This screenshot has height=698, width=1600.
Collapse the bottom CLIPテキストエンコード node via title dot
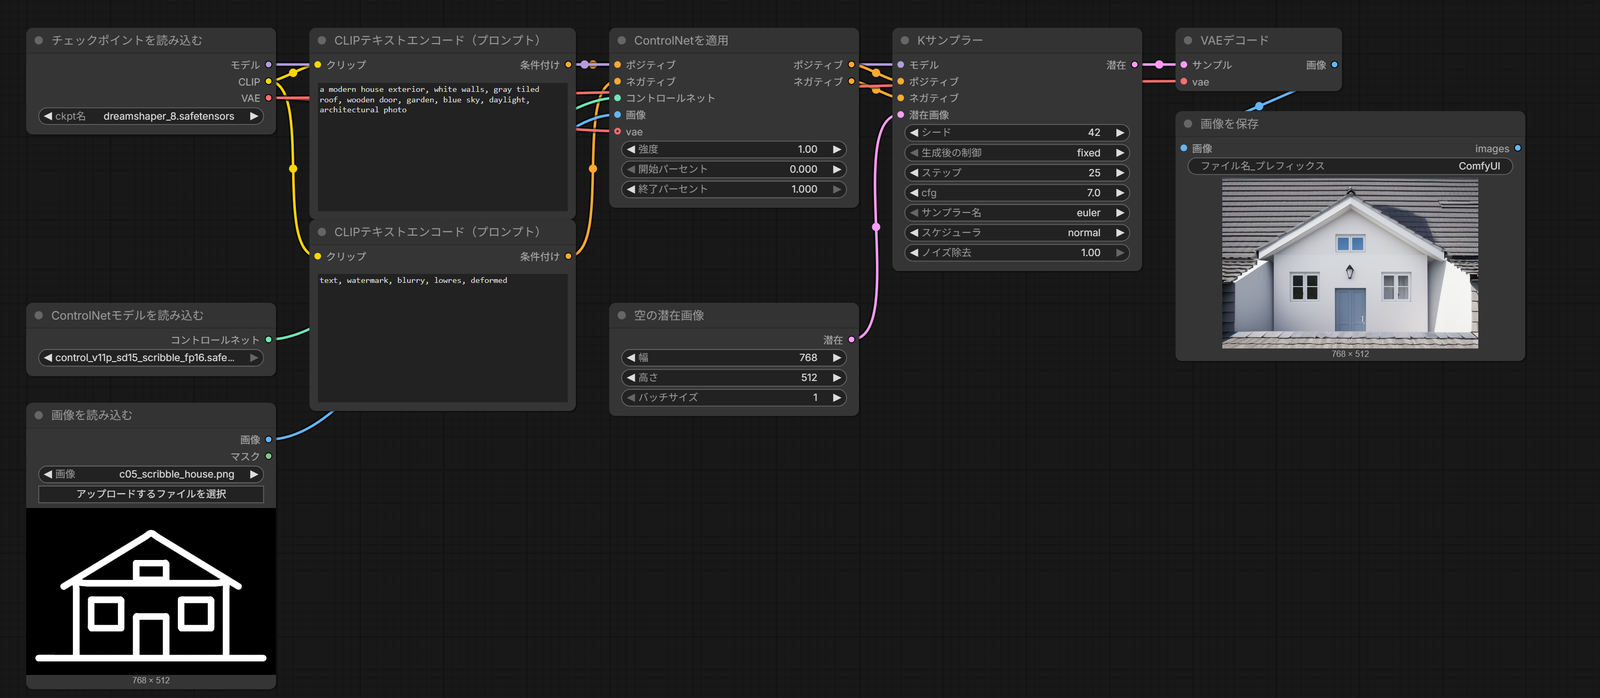click(322, 232)
